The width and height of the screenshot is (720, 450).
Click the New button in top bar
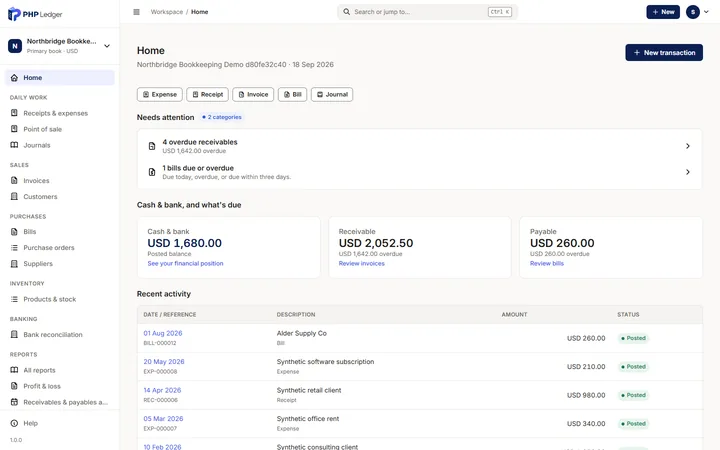(x=663, y=12)
